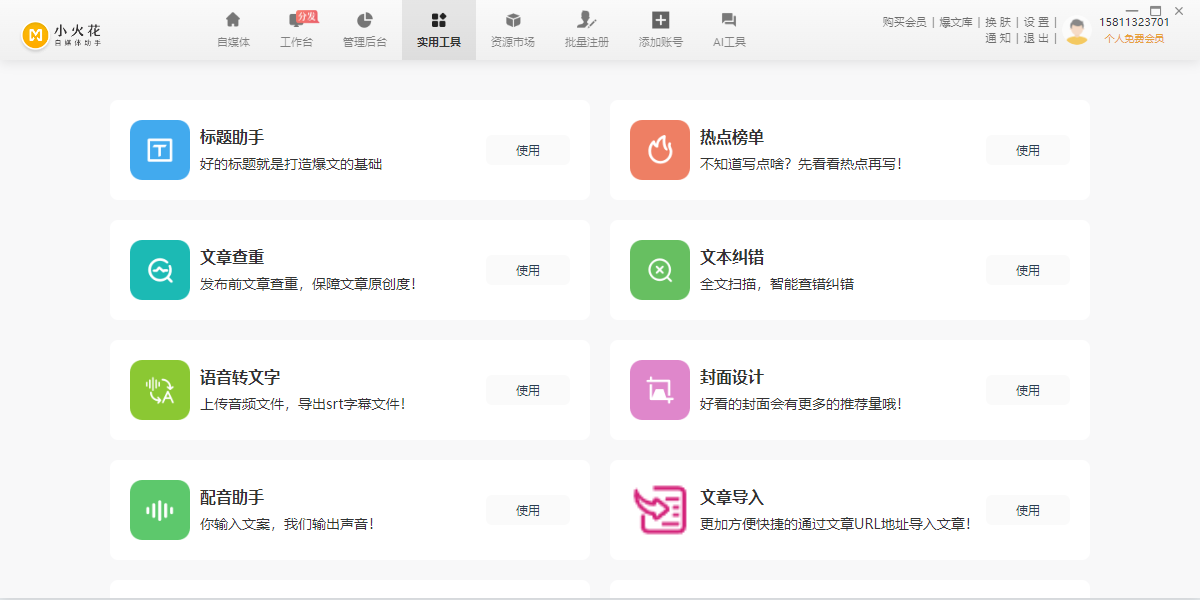Click the 个人免费会员 membership label
Screen dimensions: 1200x600
coord(1134,39)
